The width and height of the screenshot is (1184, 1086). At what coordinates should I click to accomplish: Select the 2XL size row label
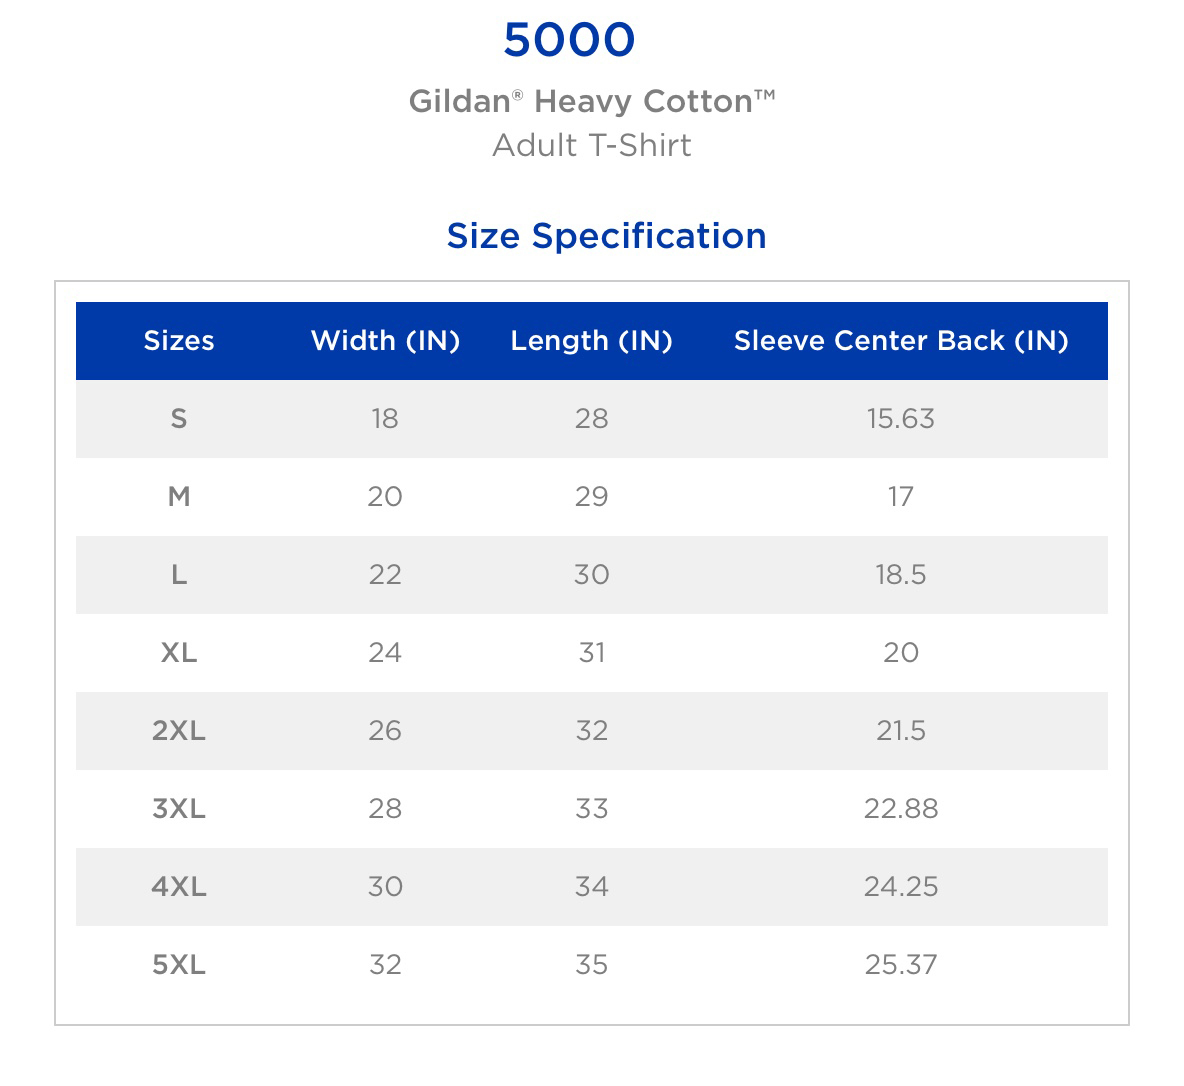(179, 730)
